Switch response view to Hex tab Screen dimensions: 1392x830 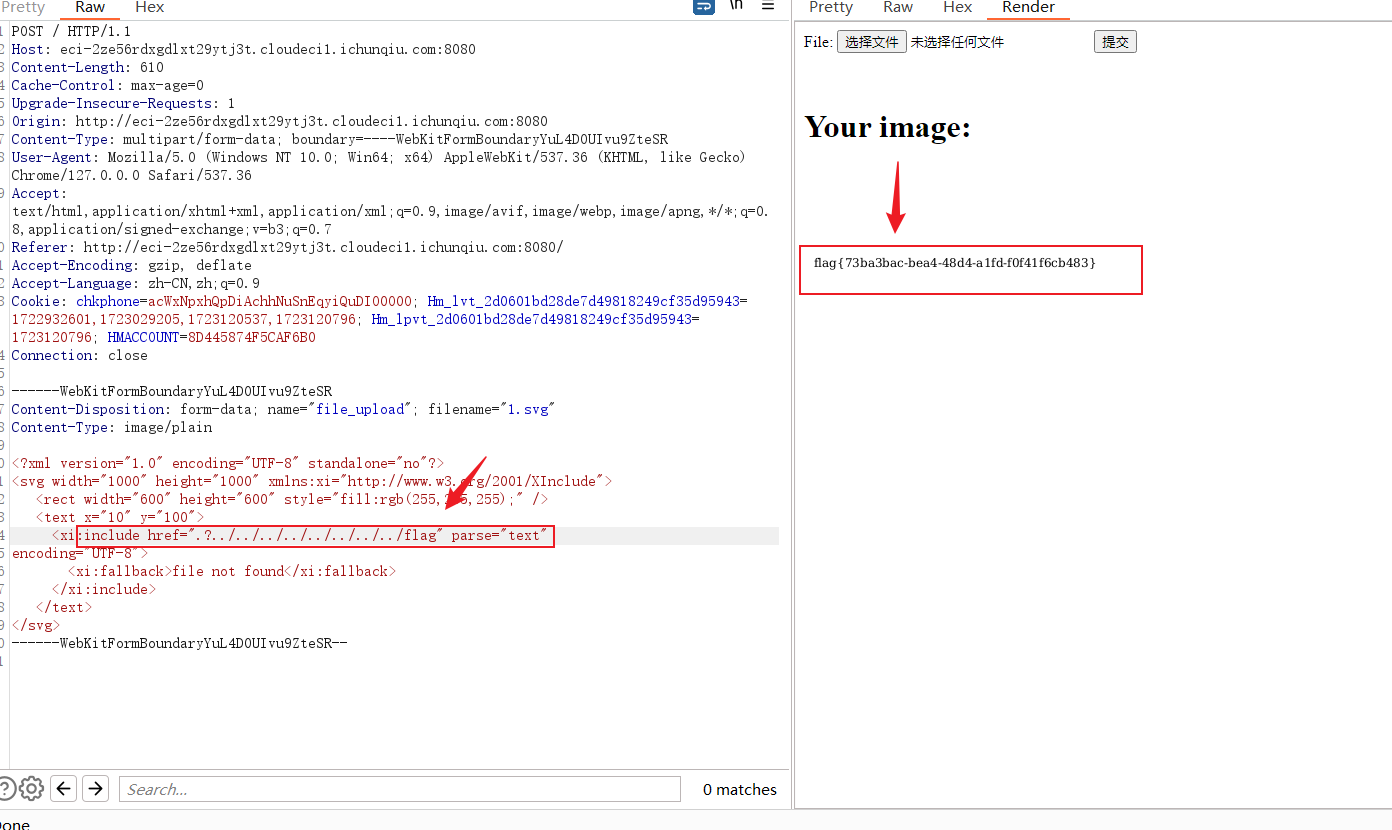pos(957,7)
